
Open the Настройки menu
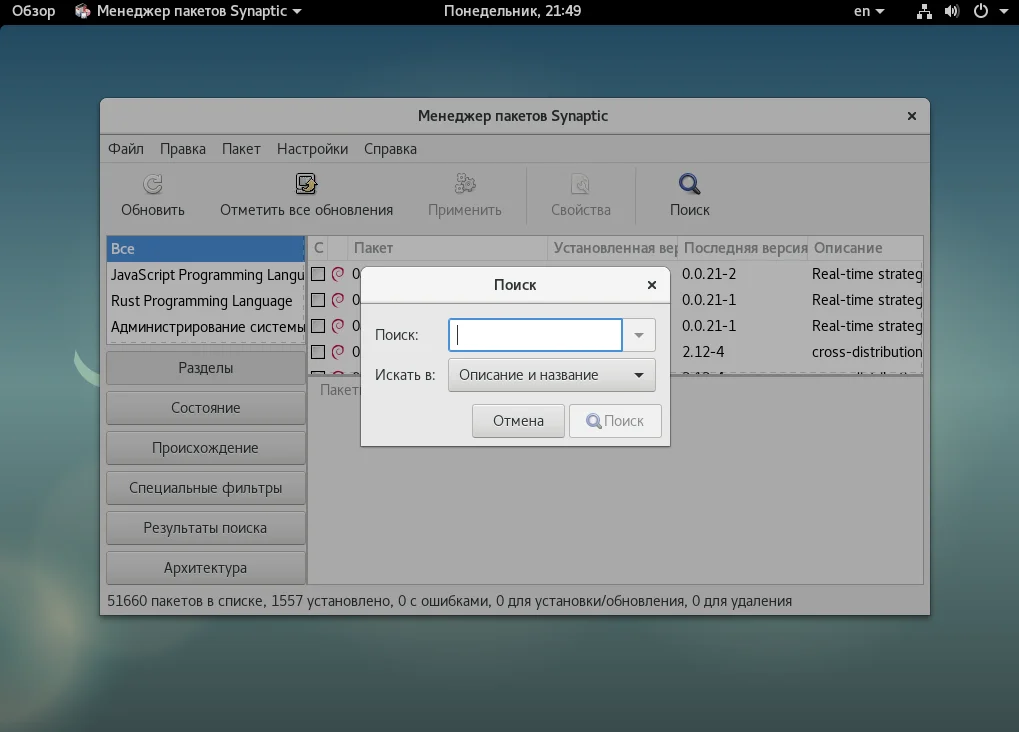click(x=312, y=149)
